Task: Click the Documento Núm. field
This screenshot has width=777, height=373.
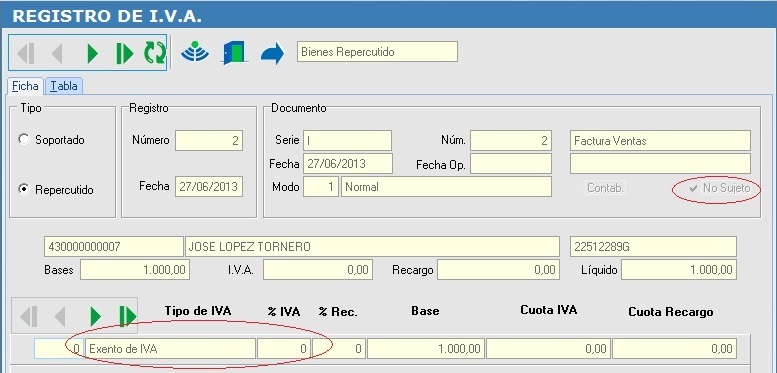Action: (x=511, y=141)
